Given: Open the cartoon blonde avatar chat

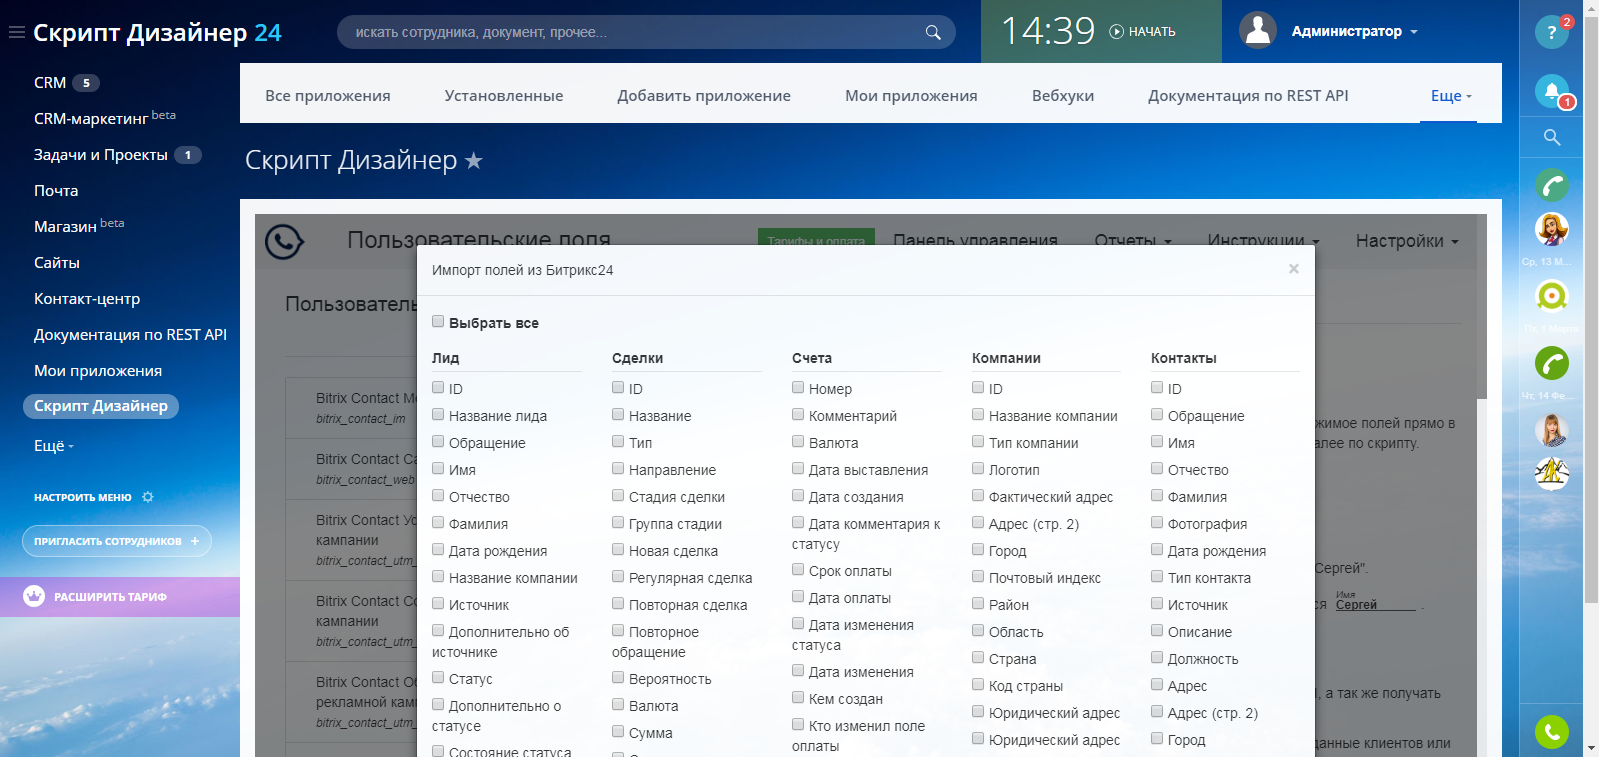Looking at the screenshot, I should (1552, 229).
